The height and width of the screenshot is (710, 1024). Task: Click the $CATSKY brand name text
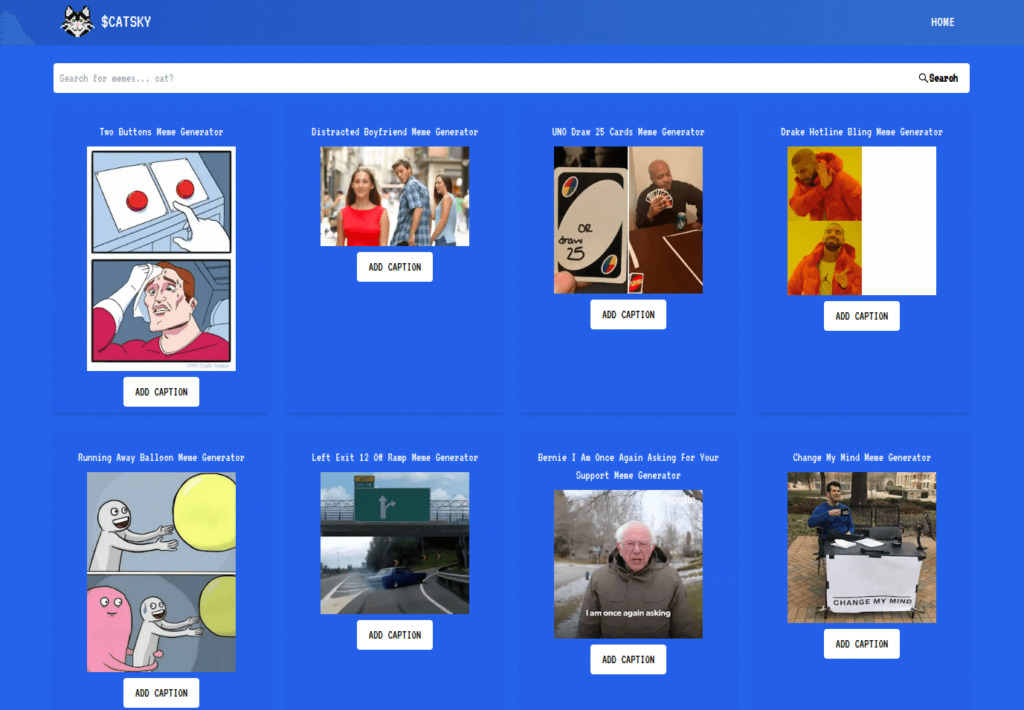[126, 22]
